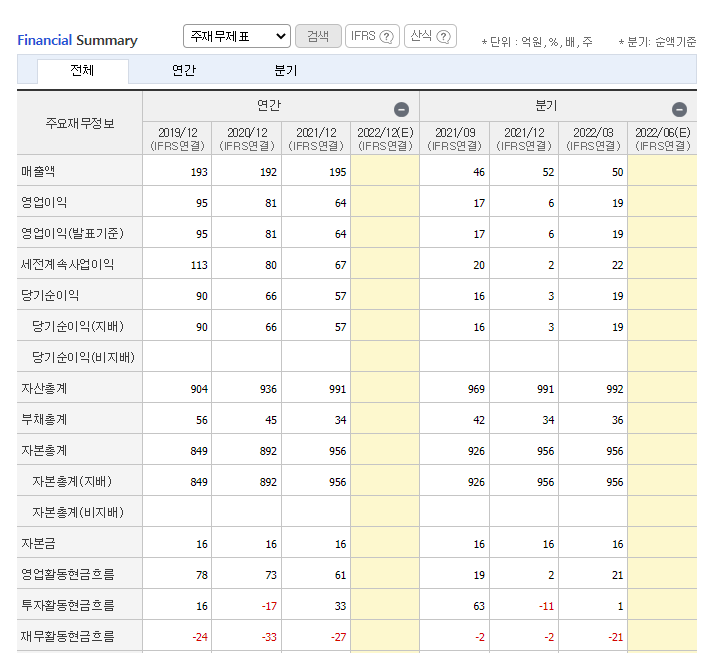The image size is (708, 653).
Task: Click the 재무활동현금흐름 row label
Action: click(x=68, y=637)
